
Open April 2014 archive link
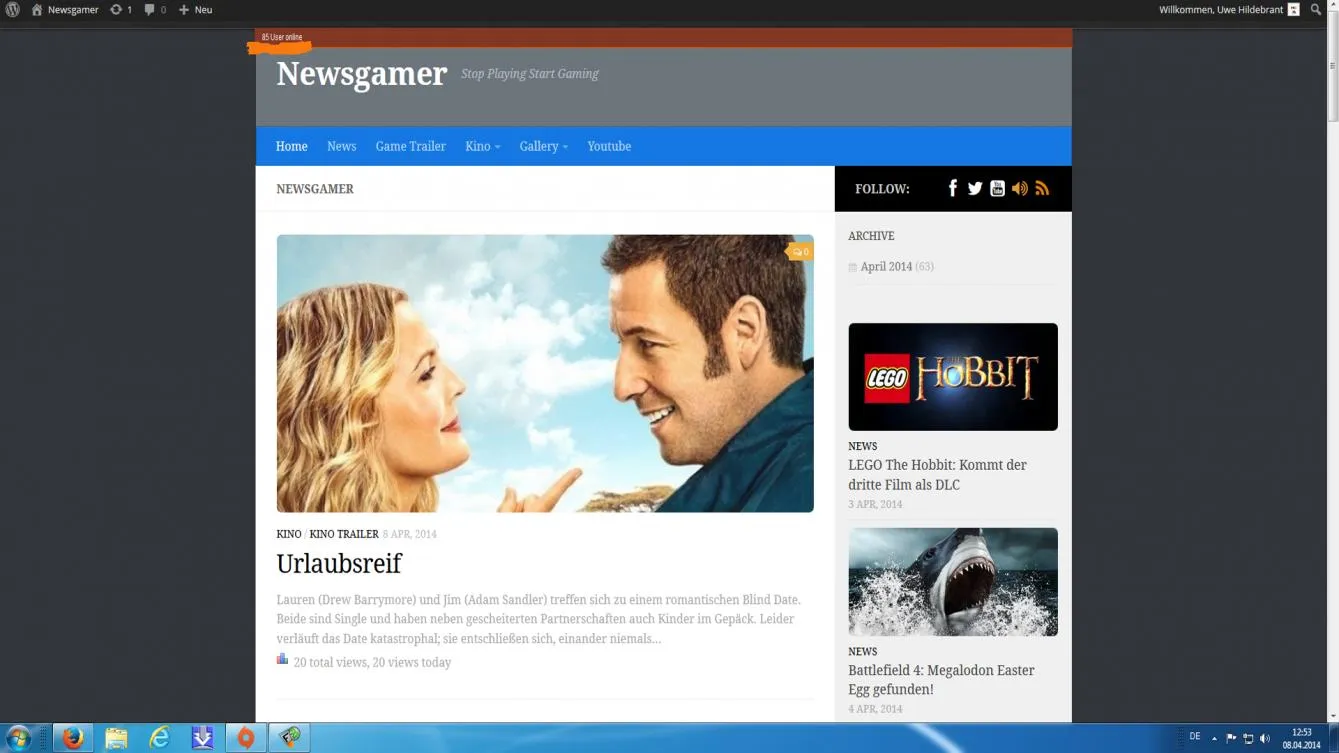pos(886,267)
